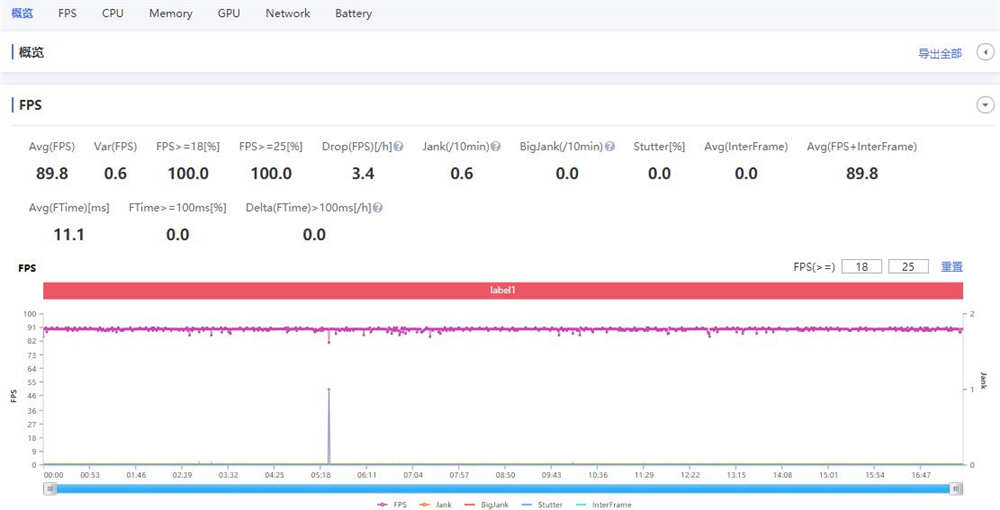Click the Jank spike near 05:18
1000x510 pixels.
tap(328, 426)
